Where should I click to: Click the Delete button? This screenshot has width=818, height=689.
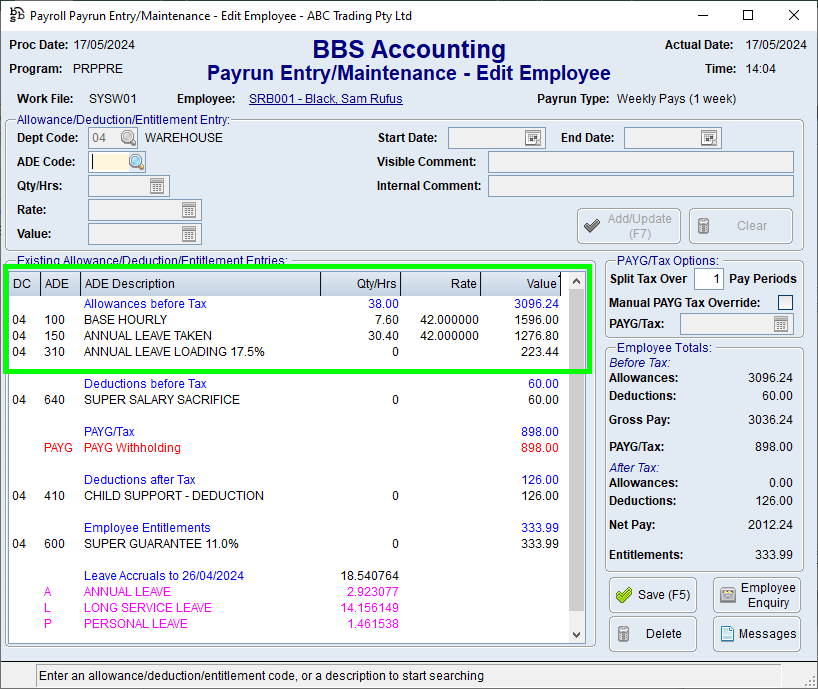654,634
